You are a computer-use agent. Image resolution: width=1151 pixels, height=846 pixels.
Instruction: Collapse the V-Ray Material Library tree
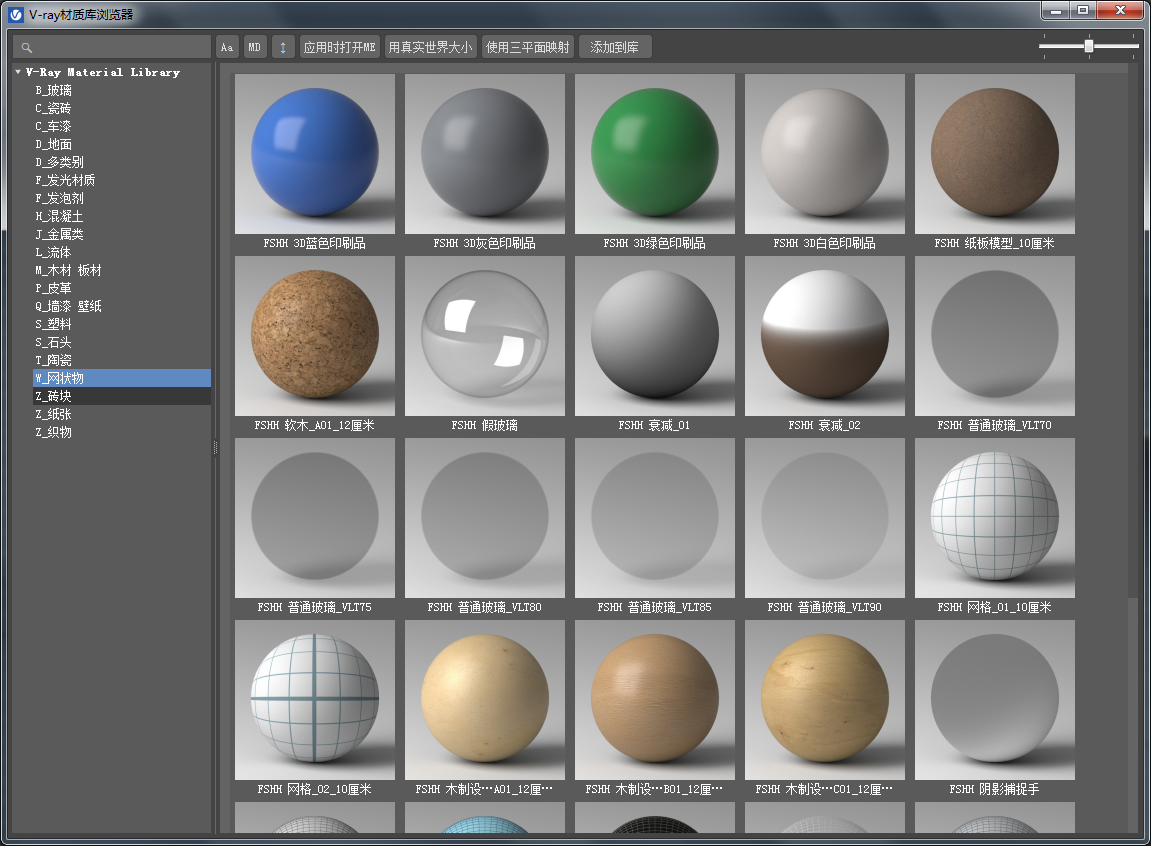tap(18, 72)
